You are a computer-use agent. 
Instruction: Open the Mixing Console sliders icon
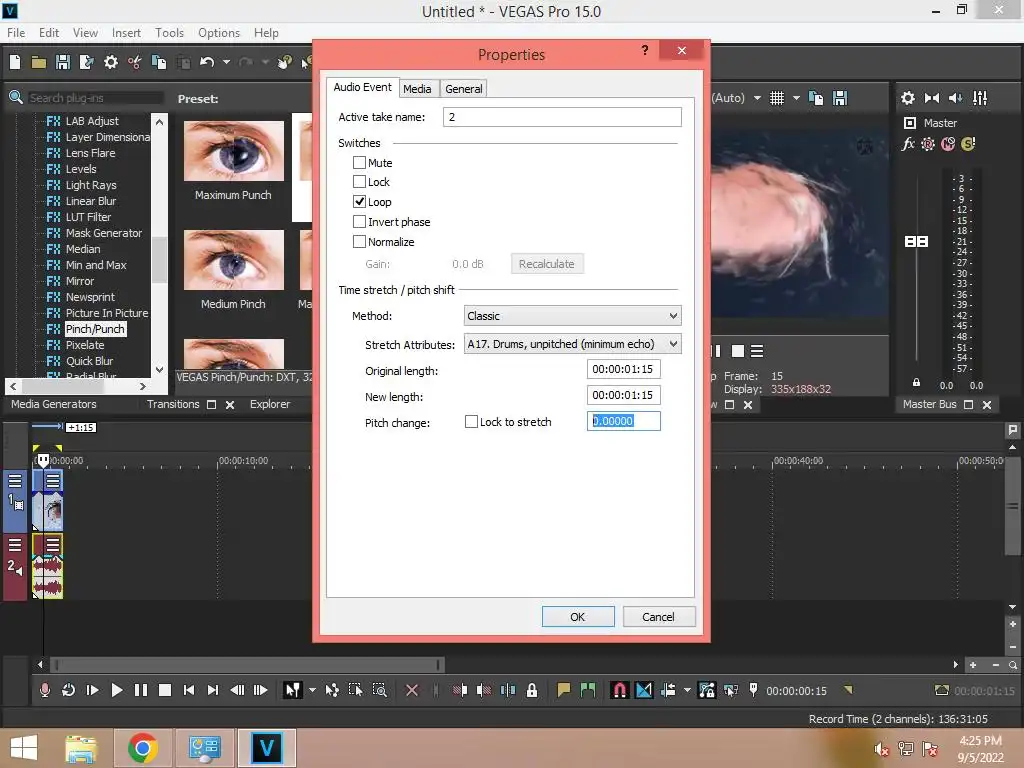click(980, 98)
